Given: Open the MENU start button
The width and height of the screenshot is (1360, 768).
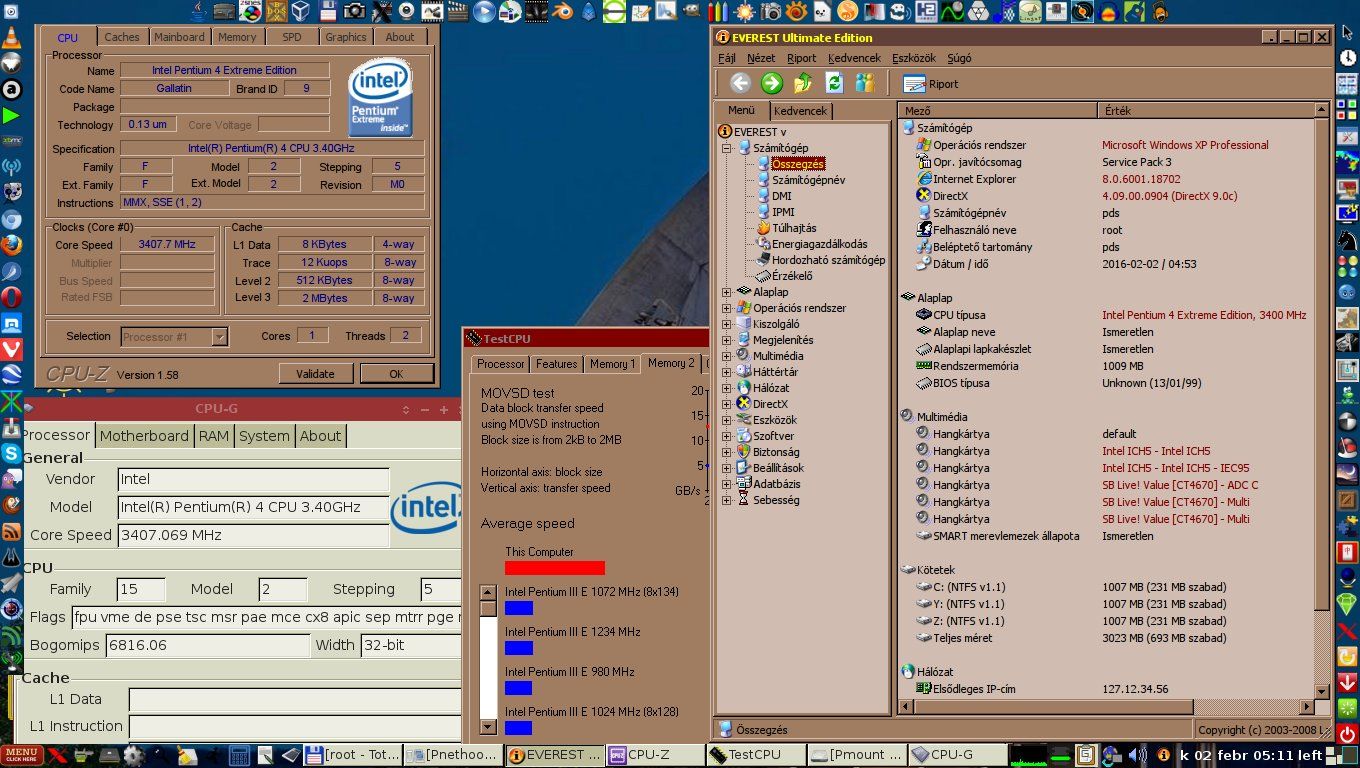Looking at the screenshot, I should click(21, 755).
